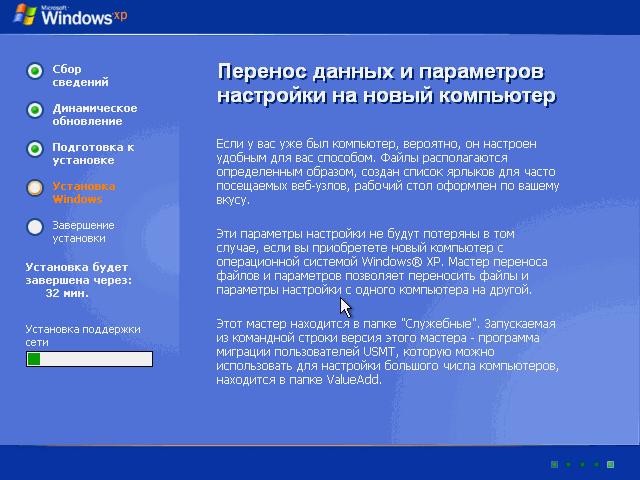This screenshot has height=480, width=640.
Task: Click the paragraph starting Если у вас
Action: pyautogui.click(x=387, y=172)
